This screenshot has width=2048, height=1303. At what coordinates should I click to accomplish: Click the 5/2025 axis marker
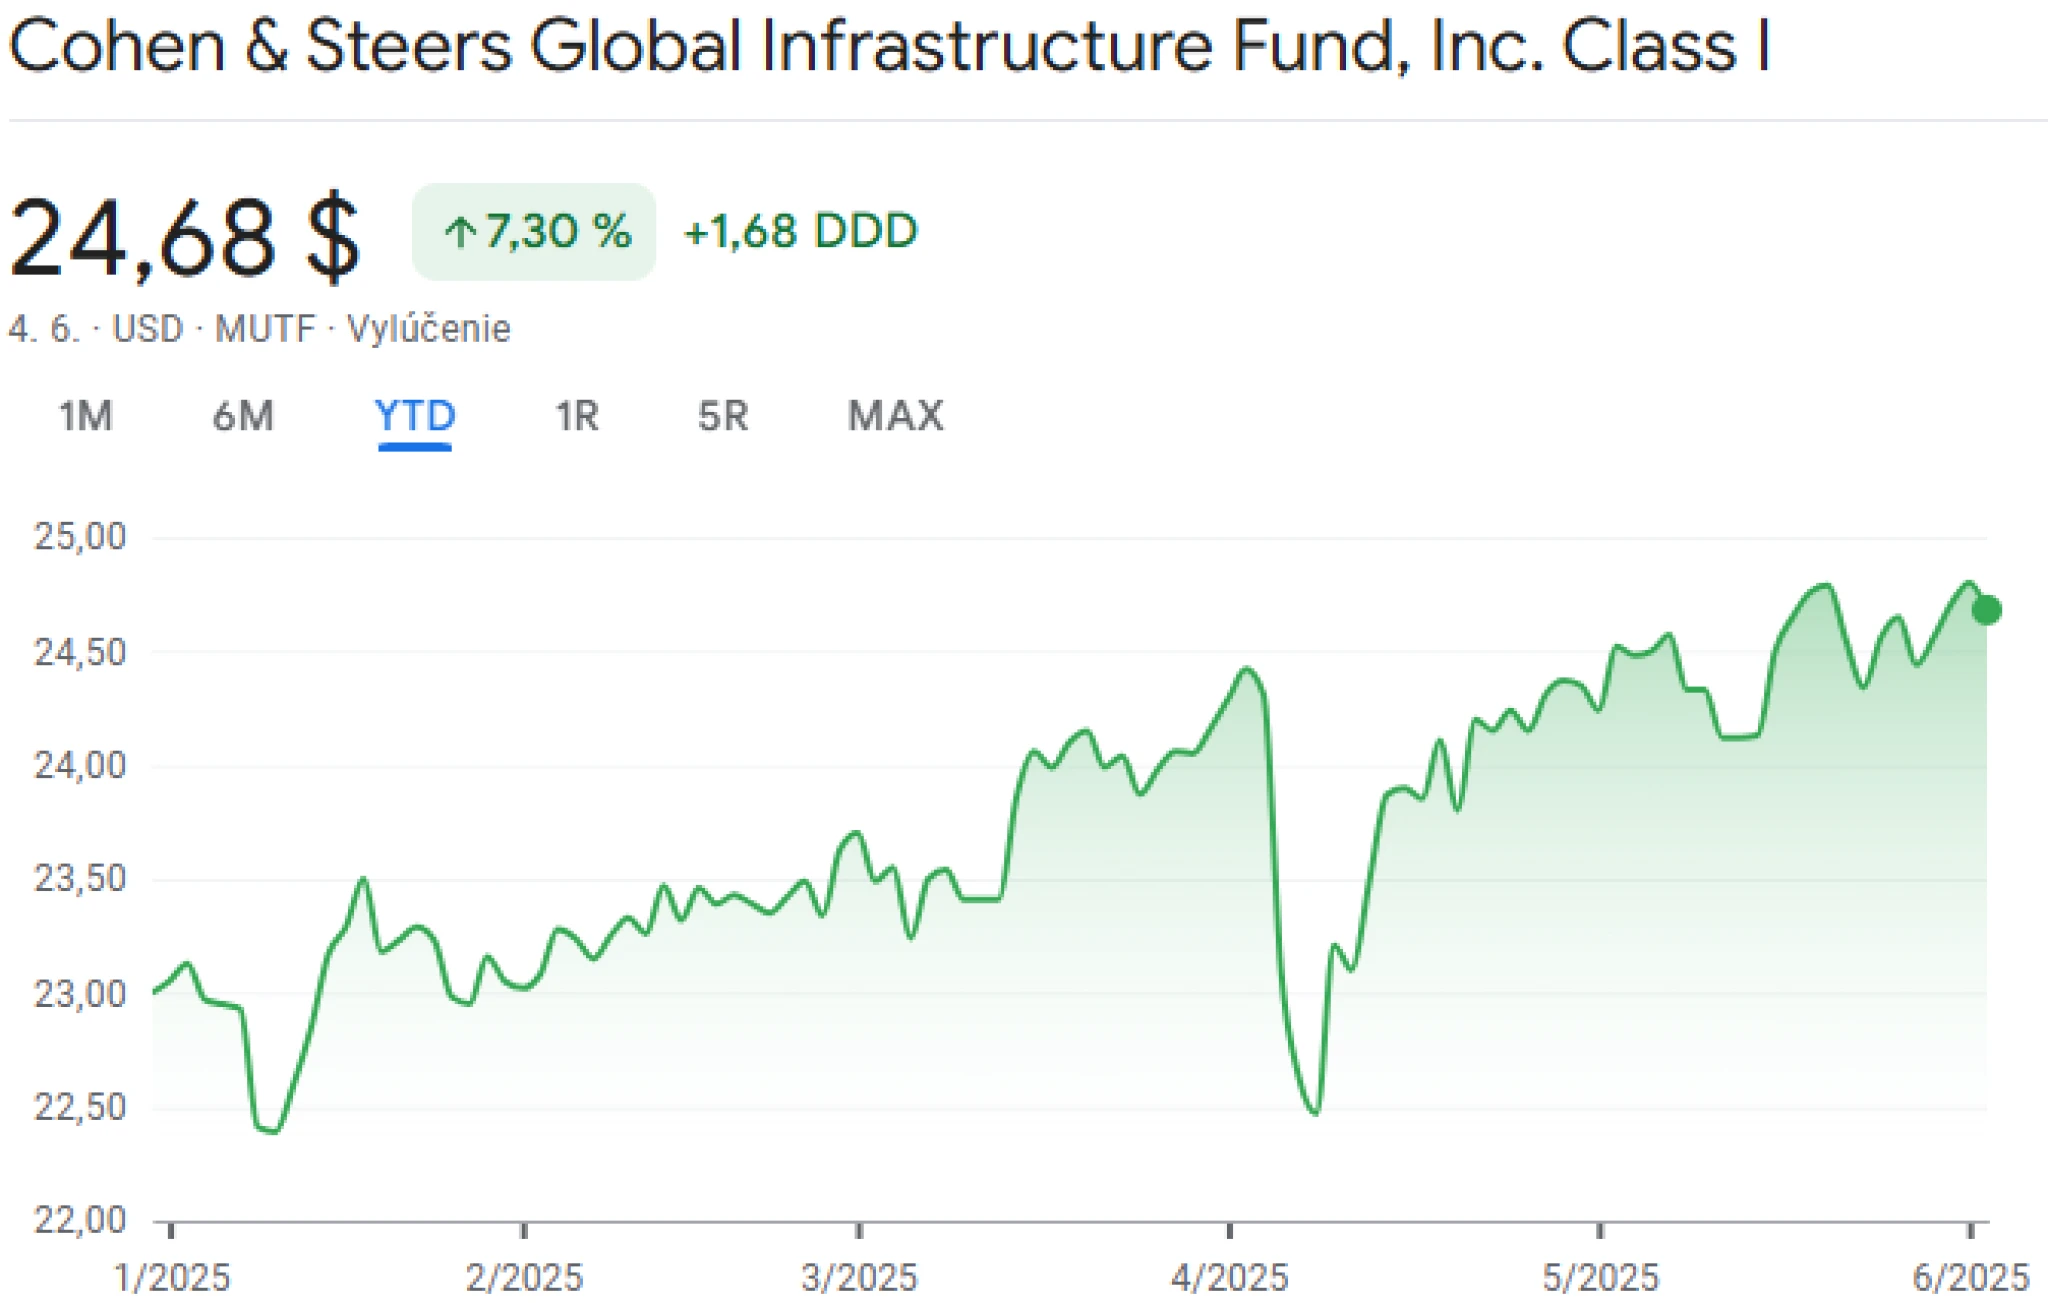[1600, 1277]
